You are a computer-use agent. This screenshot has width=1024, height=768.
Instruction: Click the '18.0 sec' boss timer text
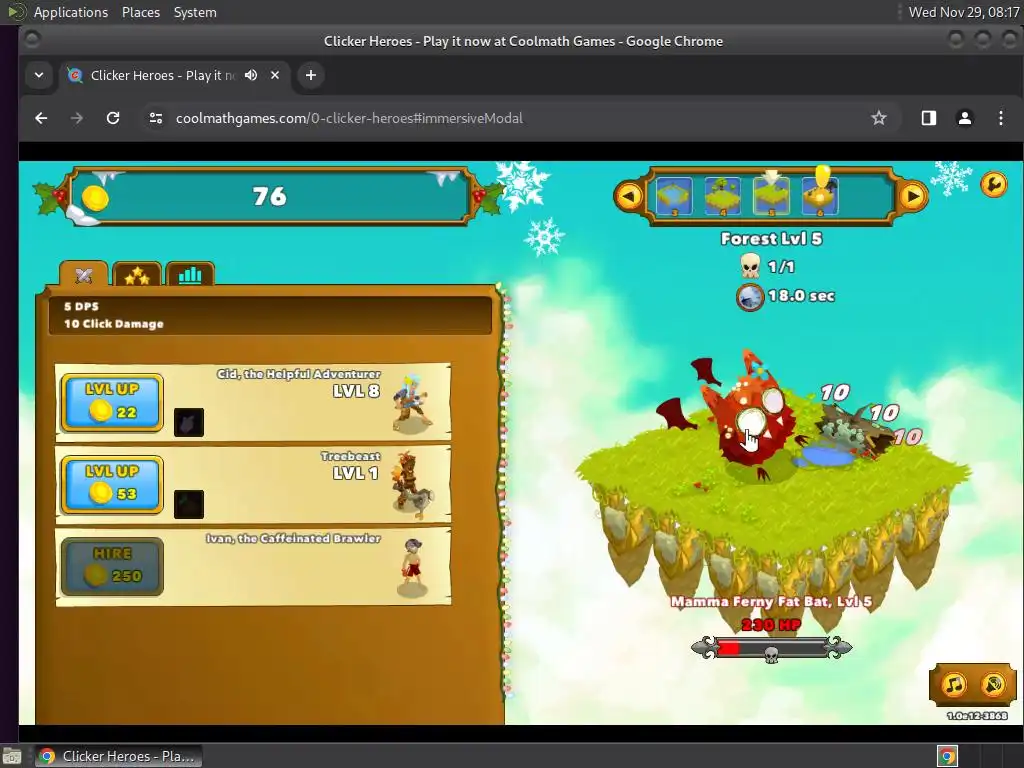(801, 296)
